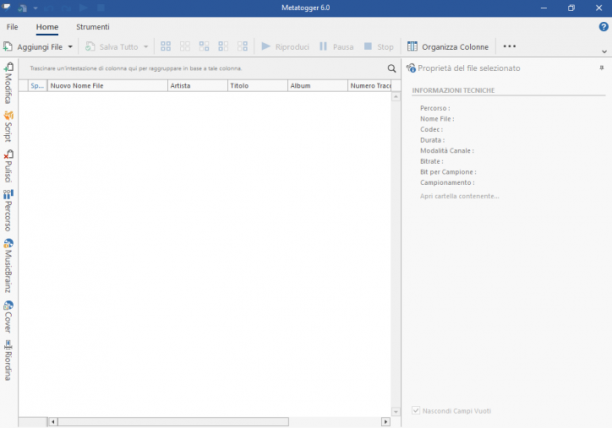Sort by the Album column header
This screenshot has height=428, width=612.
coord(317,86)
